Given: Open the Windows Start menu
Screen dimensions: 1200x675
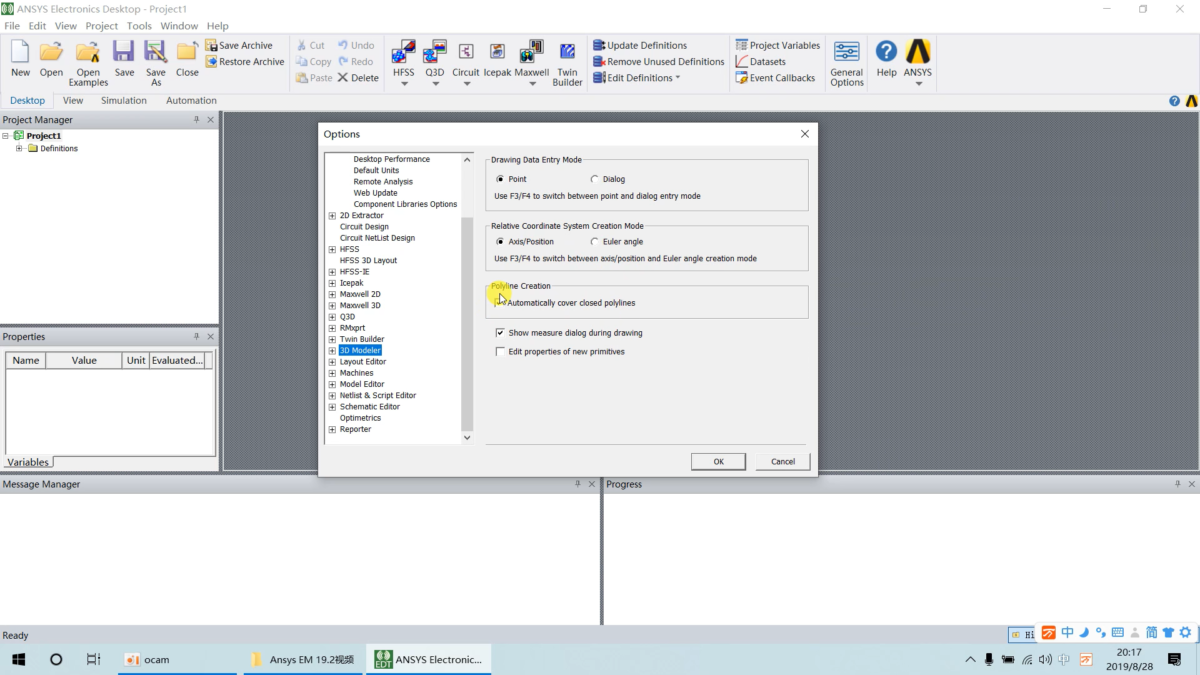Looking at the screenshot, I should click(18, 659).
